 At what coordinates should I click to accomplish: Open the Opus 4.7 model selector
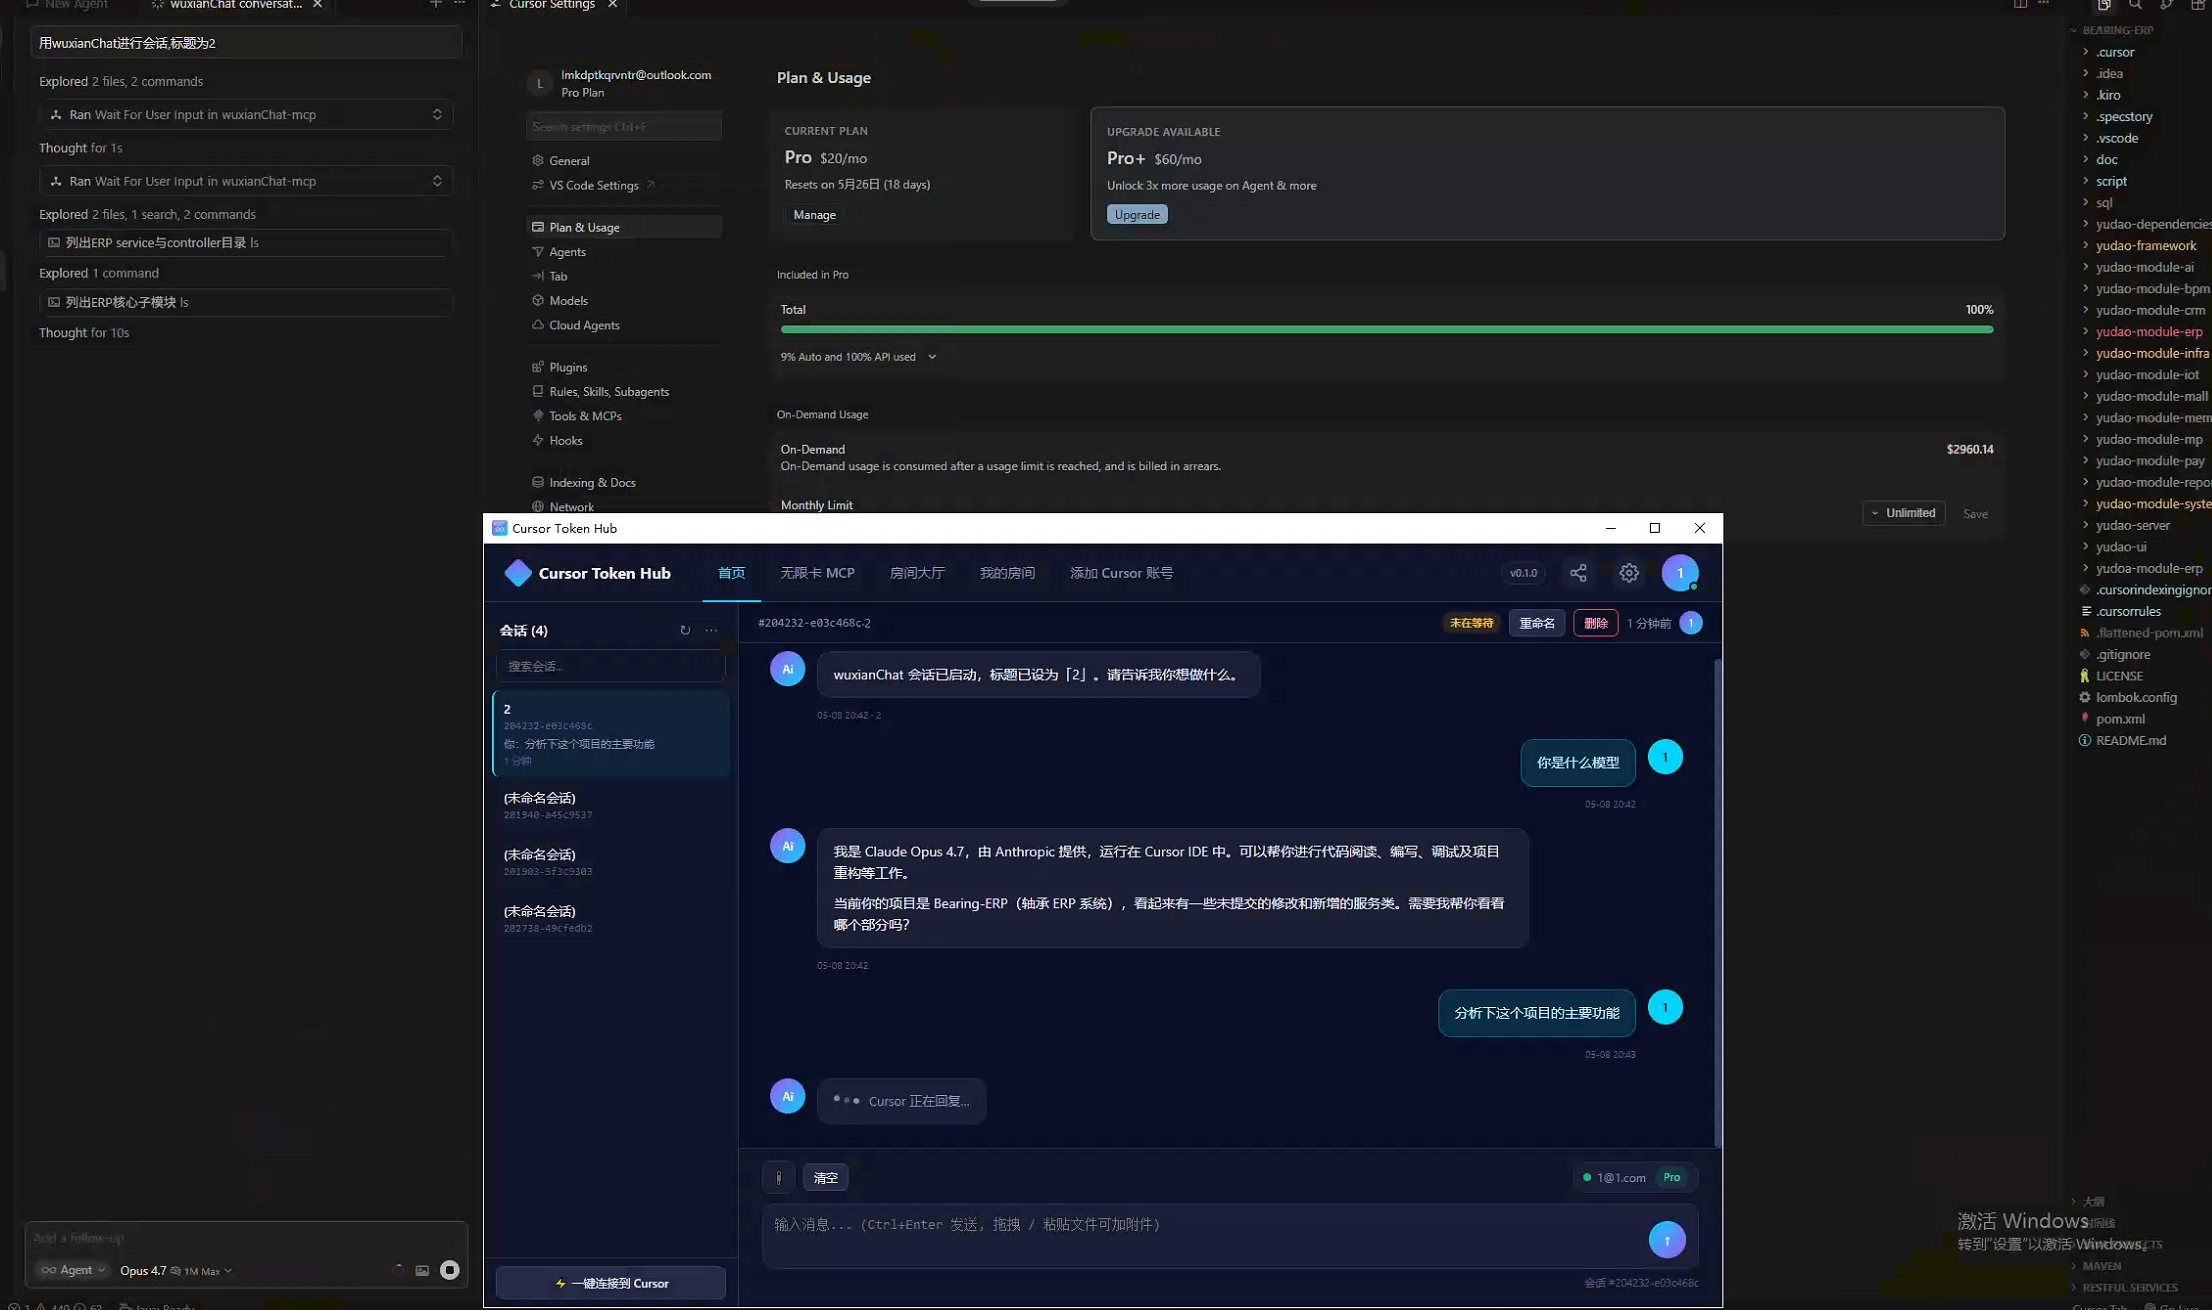176,1270
